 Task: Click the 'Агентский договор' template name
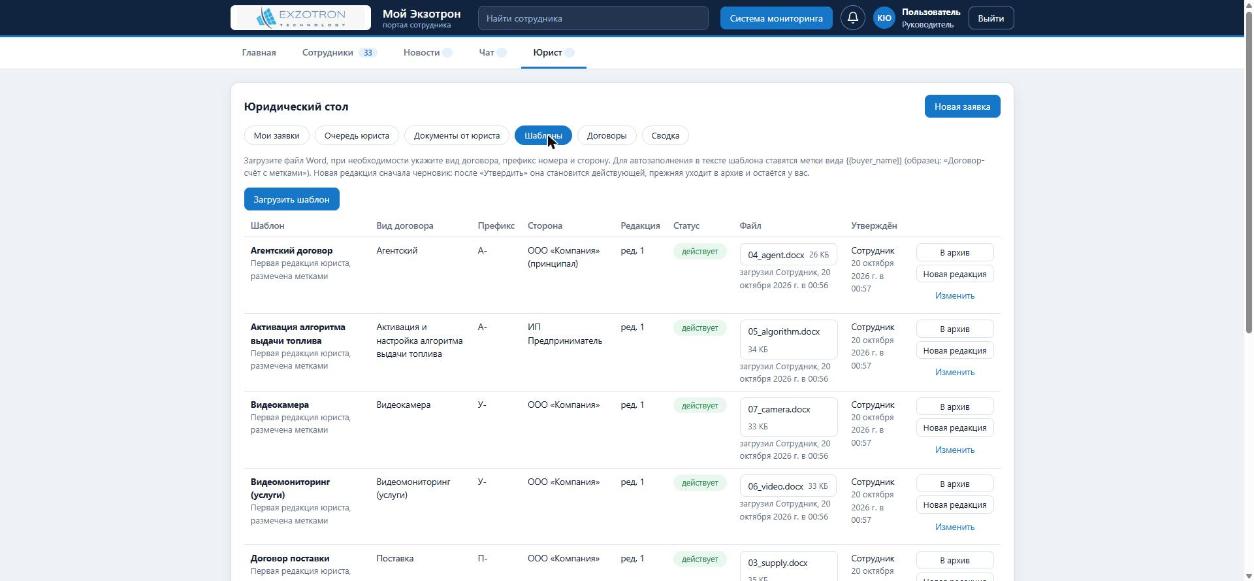point(292,251)
